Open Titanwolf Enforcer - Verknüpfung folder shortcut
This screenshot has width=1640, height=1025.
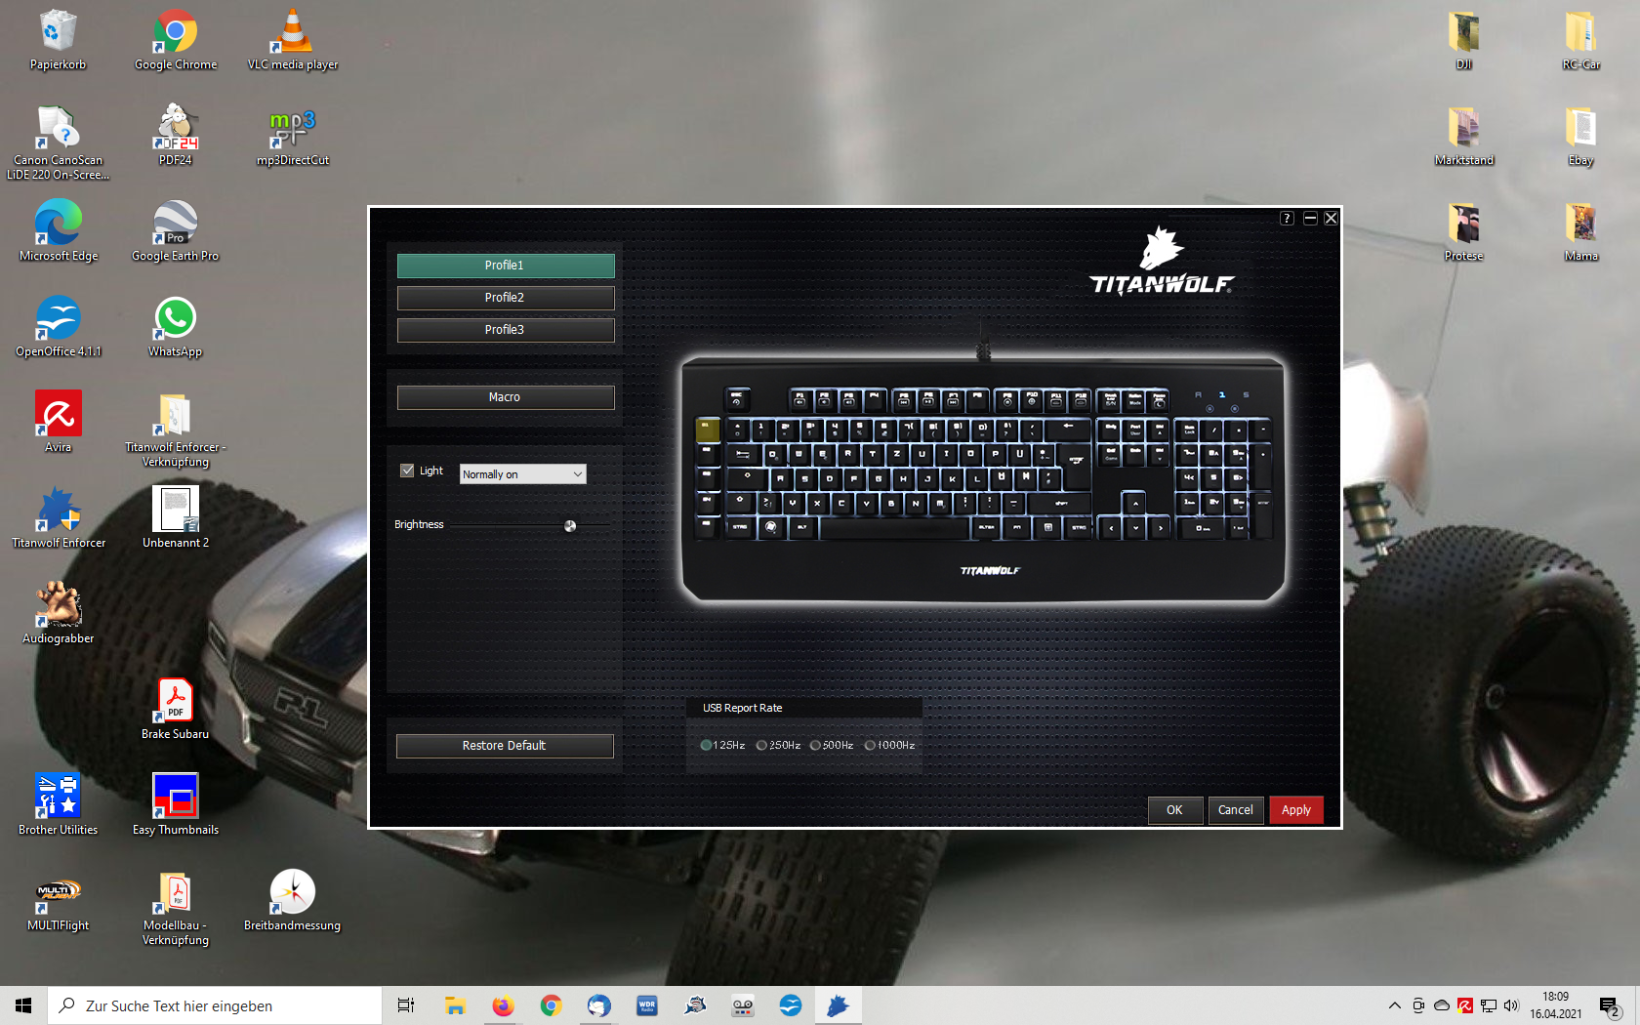[175, 430]
